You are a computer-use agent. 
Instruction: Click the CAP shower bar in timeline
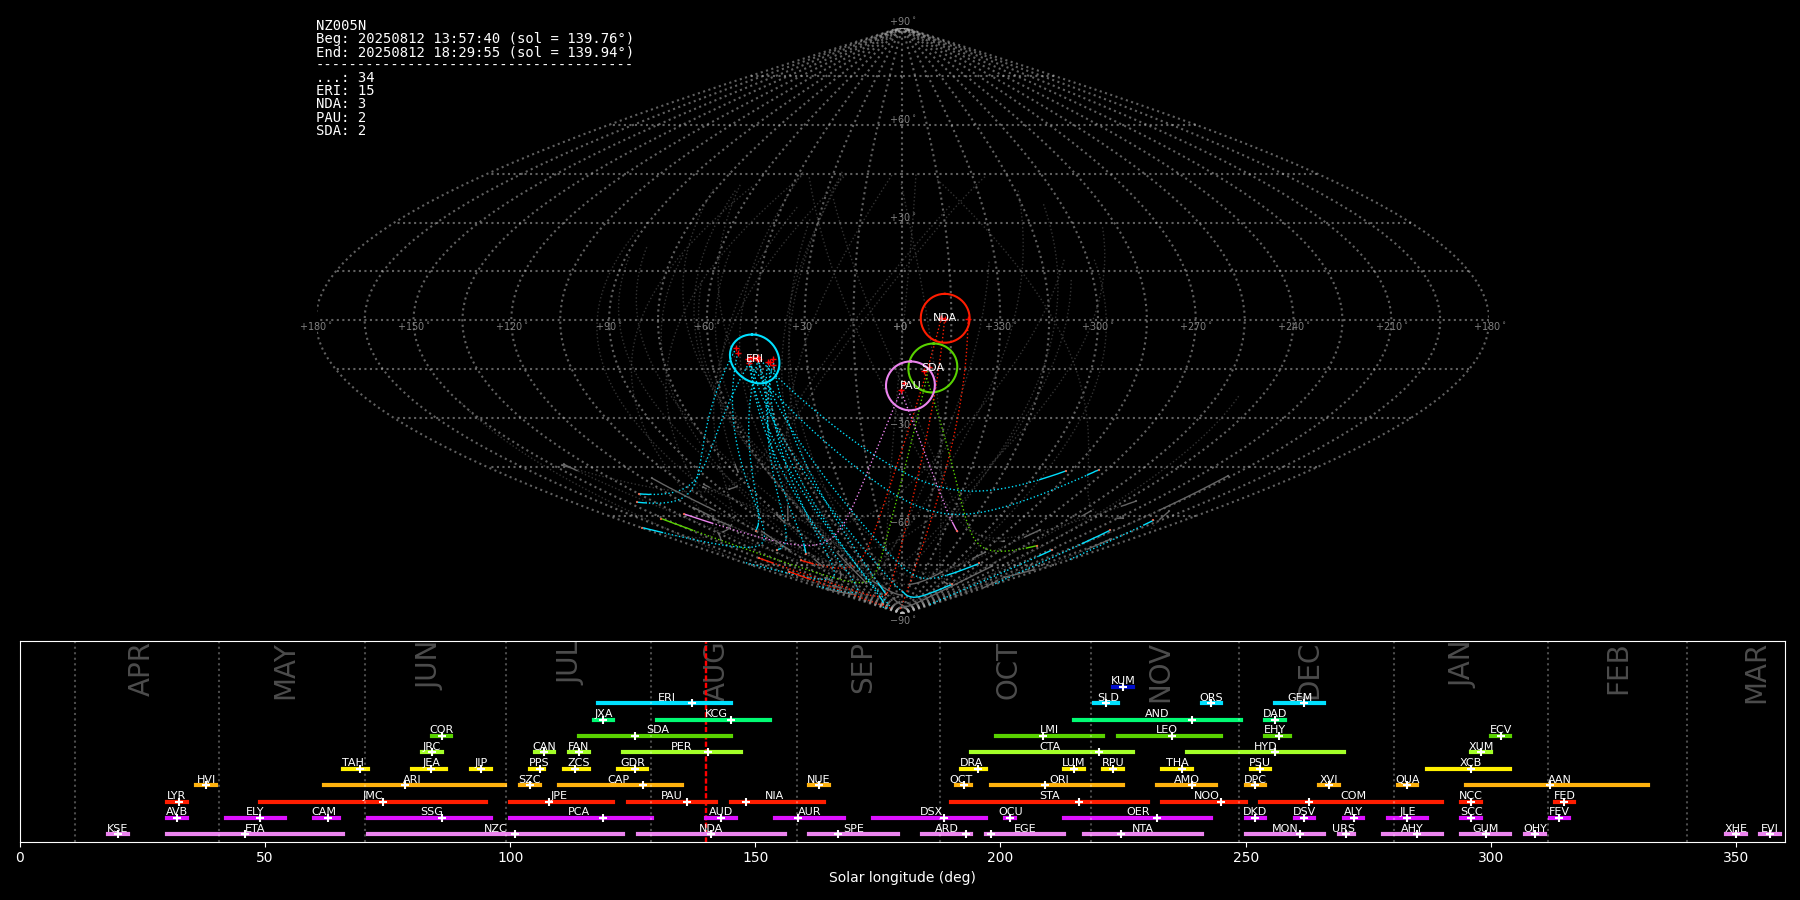[621, 785]
